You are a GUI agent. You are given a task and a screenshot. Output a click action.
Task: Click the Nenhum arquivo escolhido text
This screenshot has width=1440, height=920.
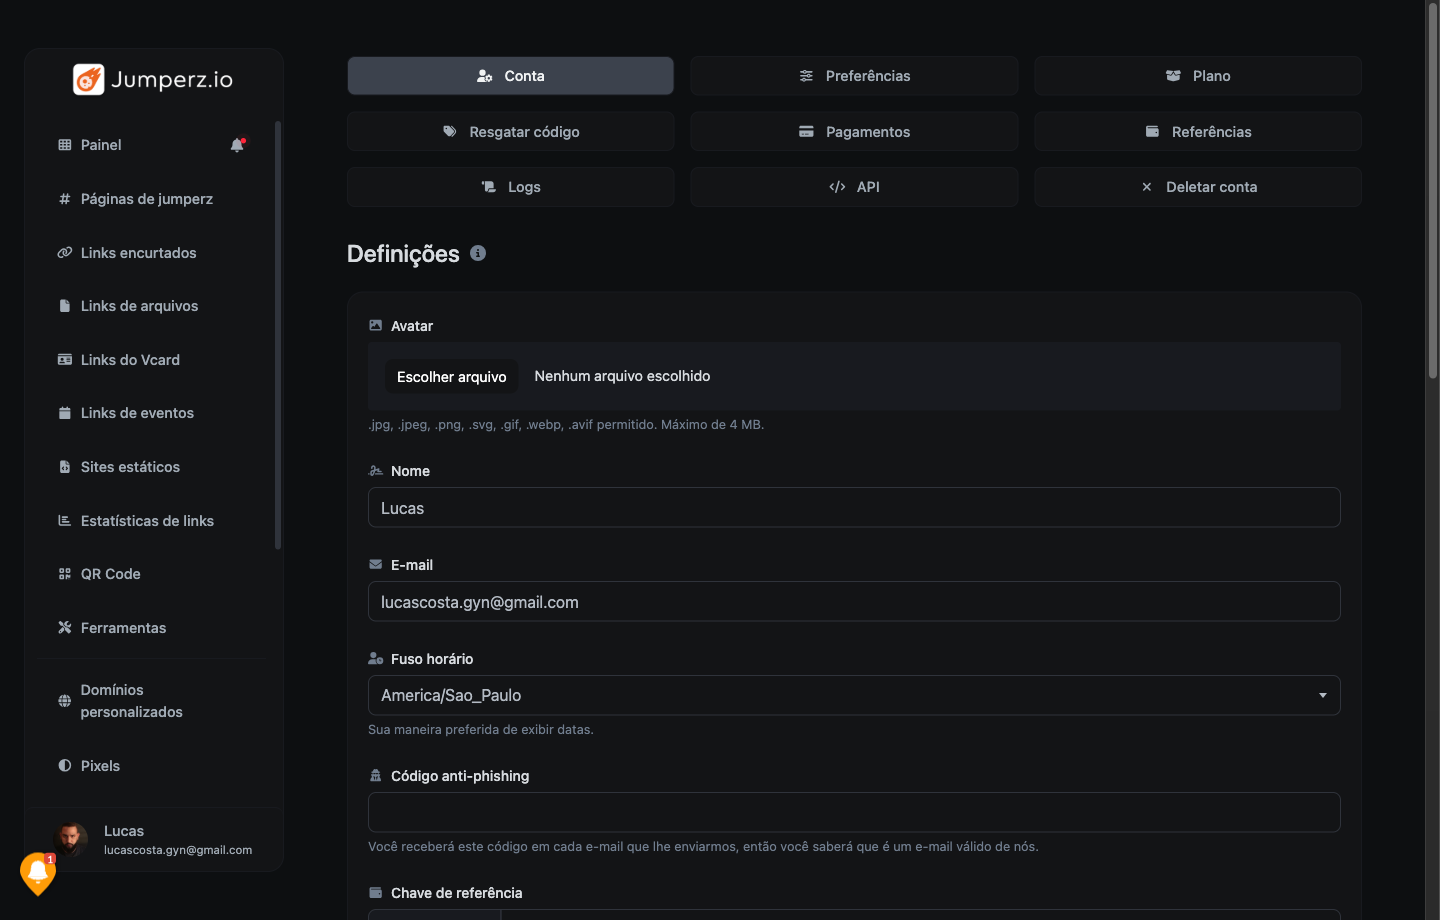(x=622, y=376)
